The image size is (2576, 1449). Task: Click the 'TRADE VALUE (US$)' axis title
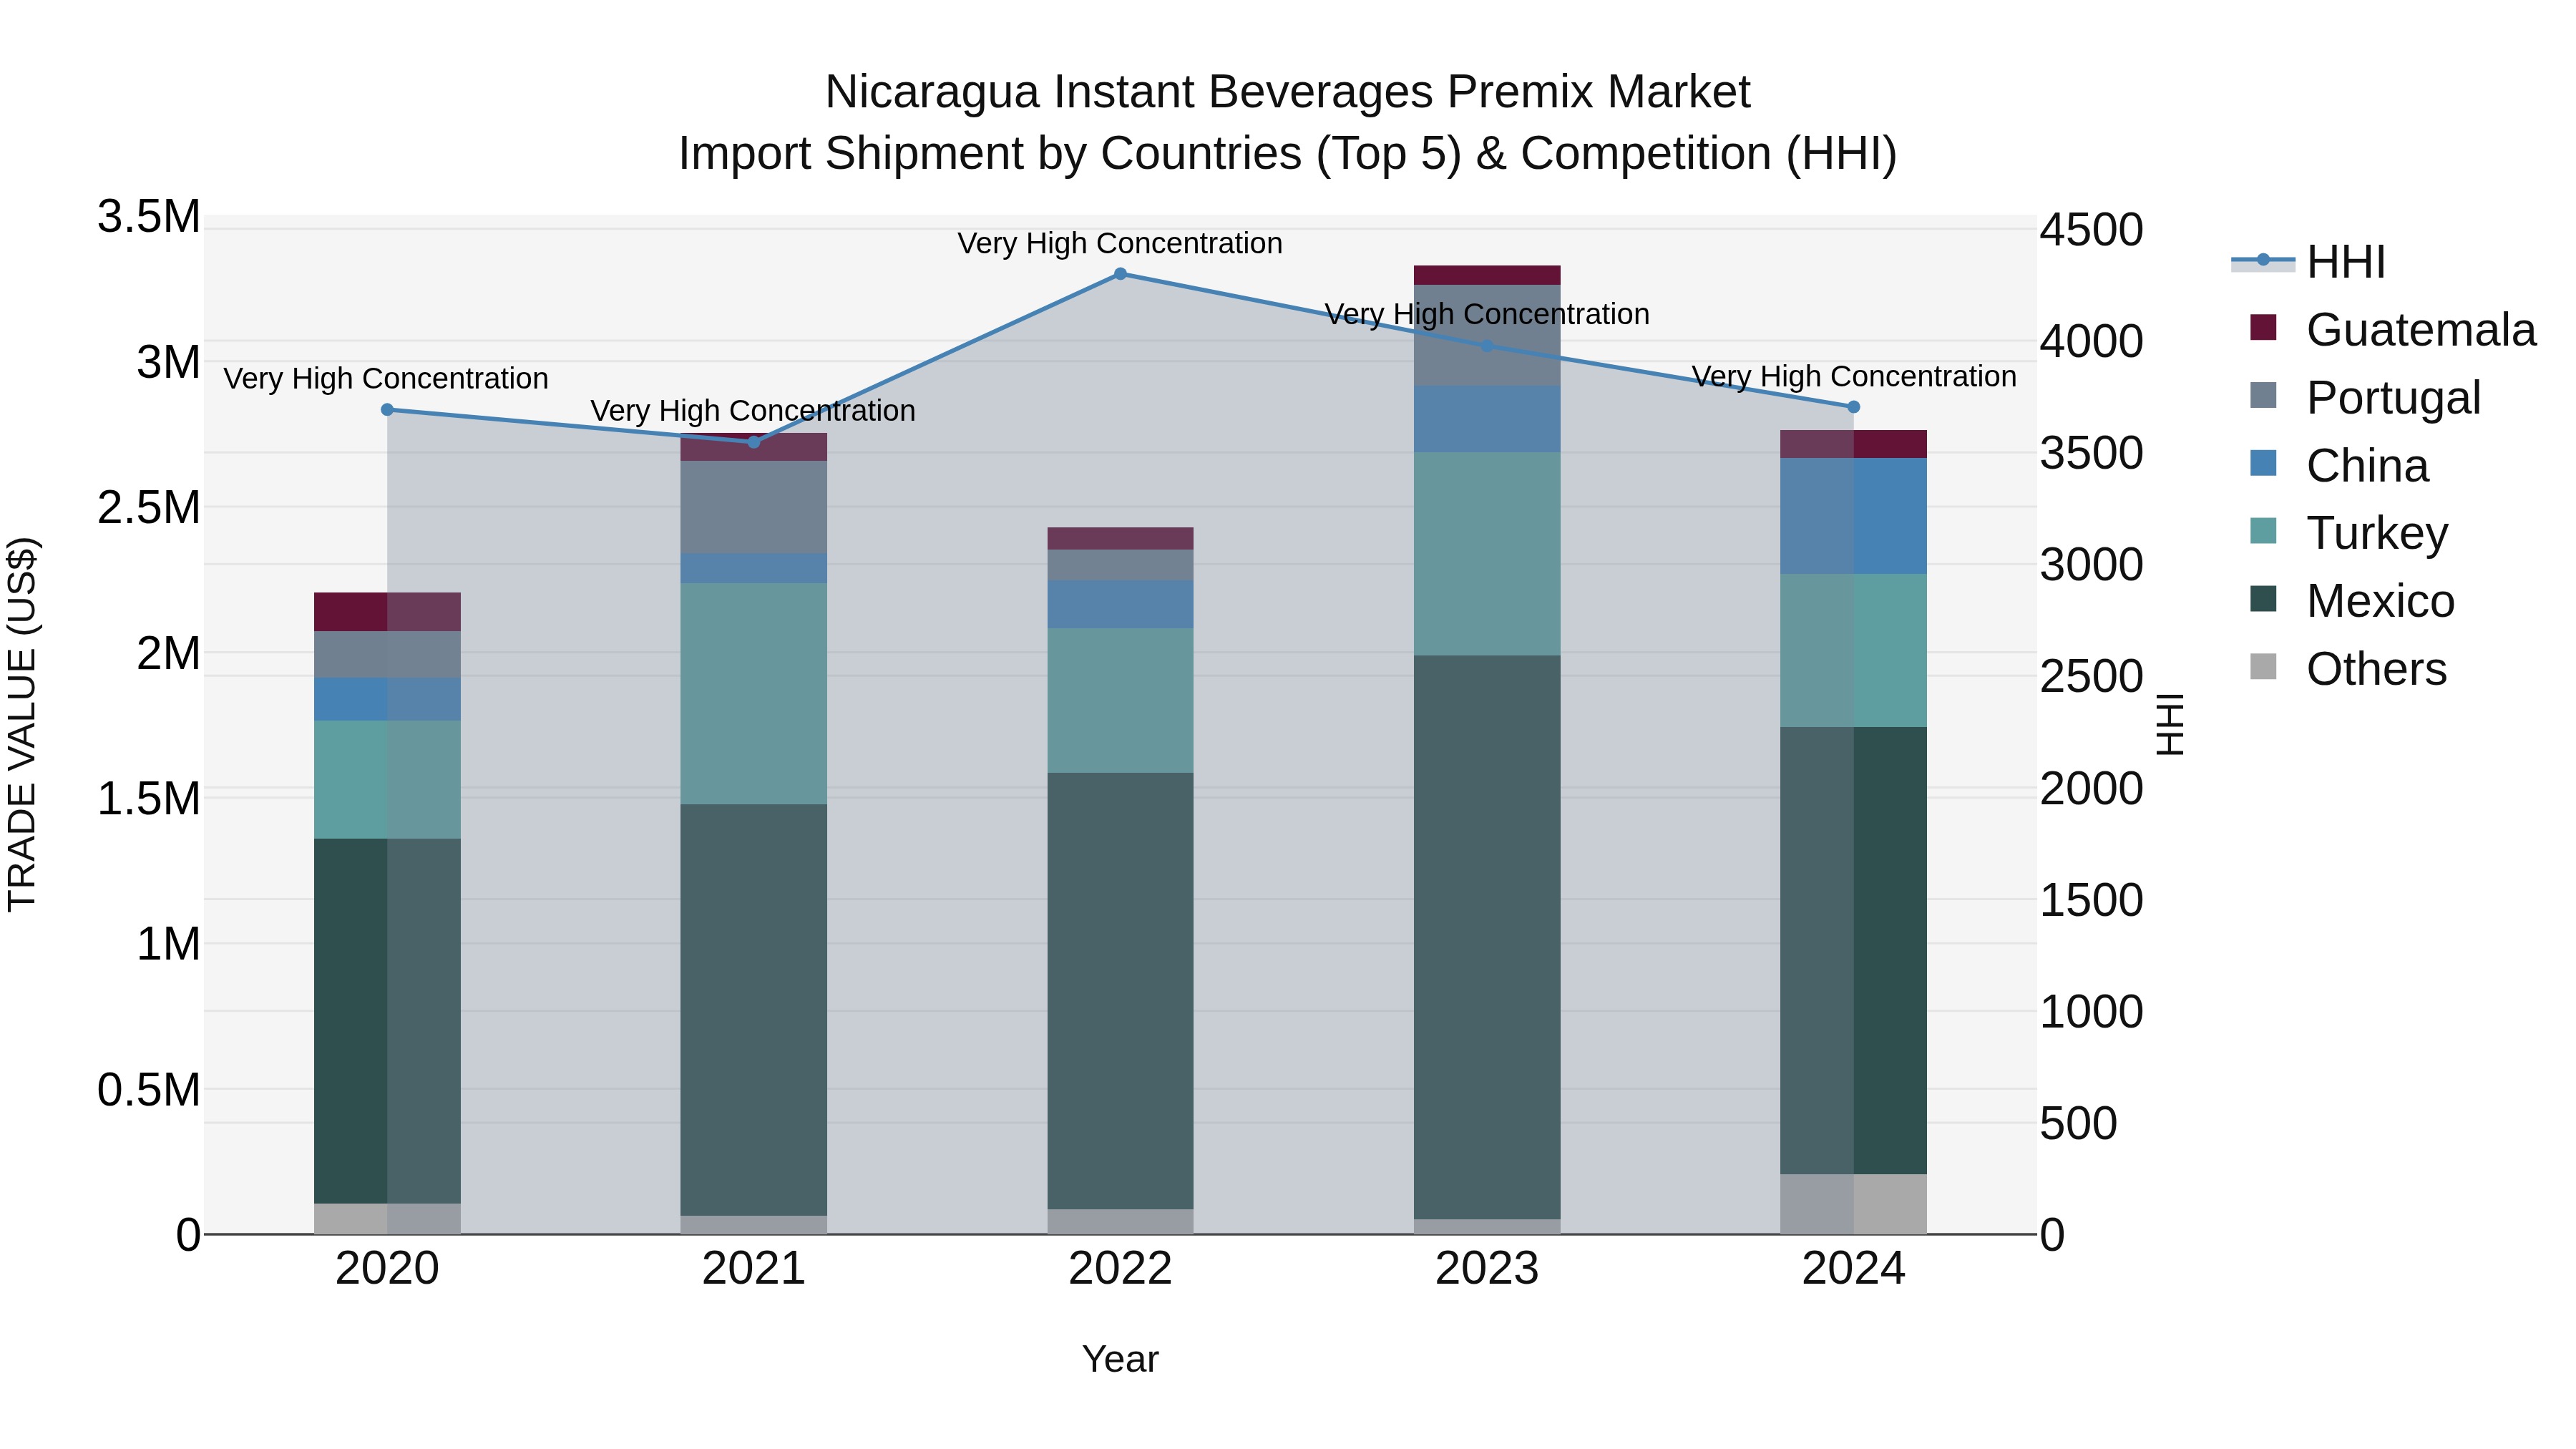coord(22,724)
